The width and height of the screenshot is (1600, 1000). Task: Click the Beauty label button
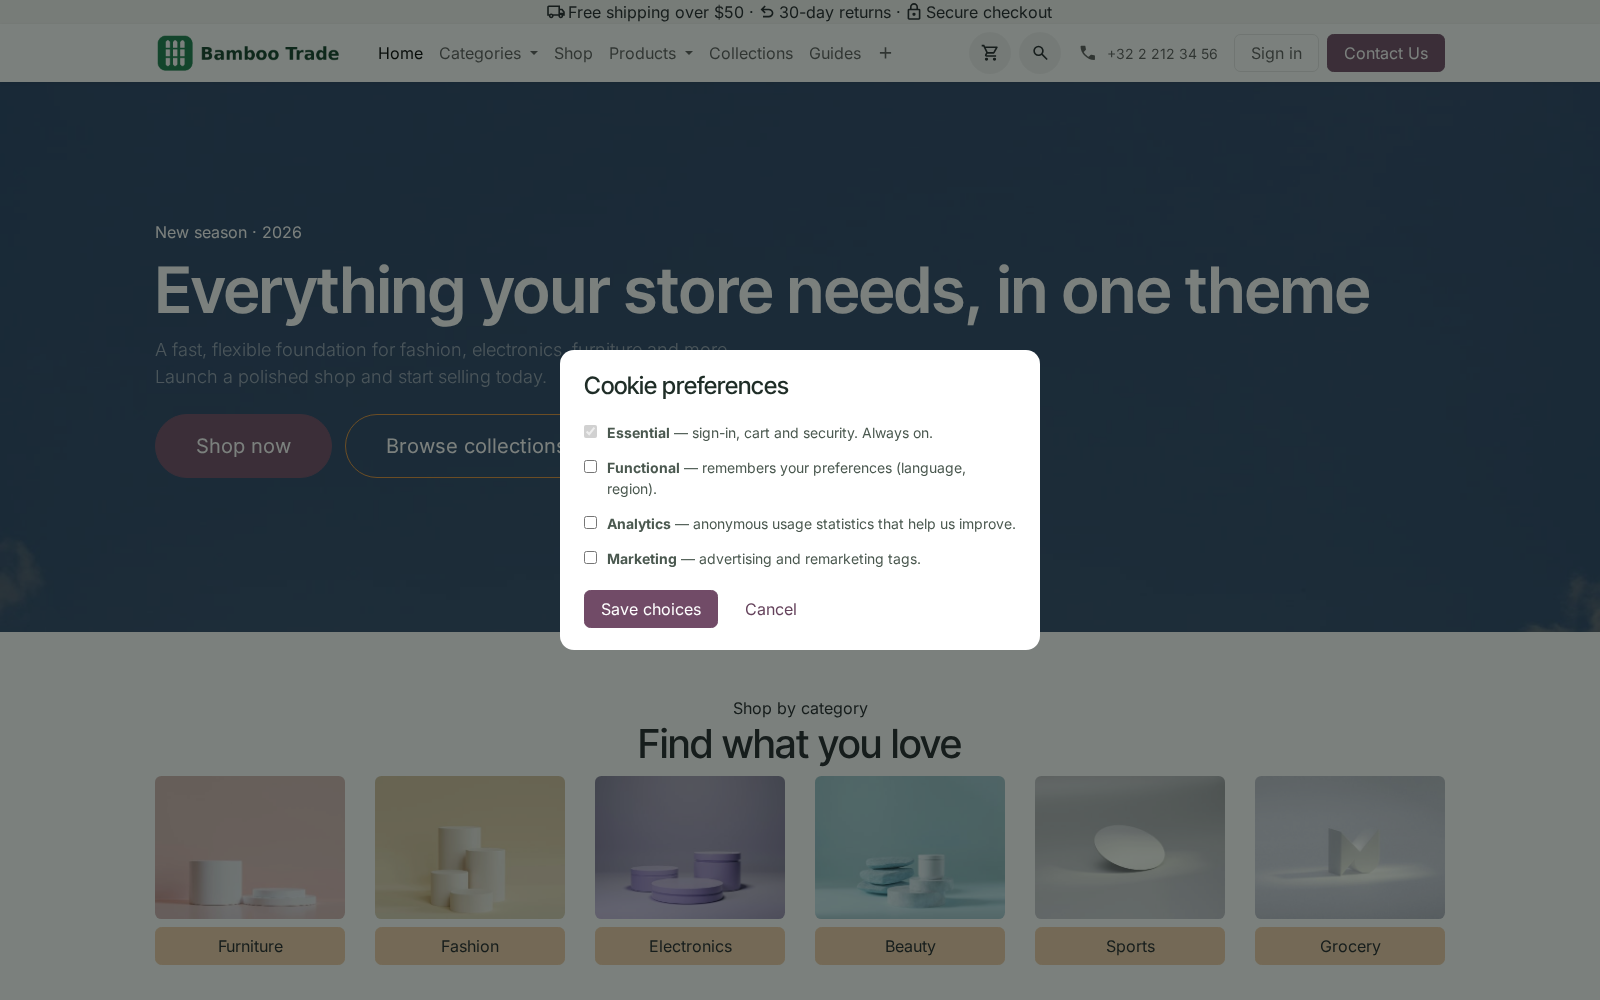click(910, 946)
